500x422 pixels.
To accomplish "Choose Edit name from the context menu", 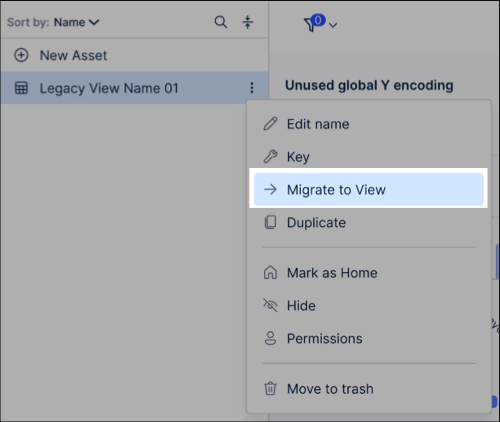I will click(369, 124).
